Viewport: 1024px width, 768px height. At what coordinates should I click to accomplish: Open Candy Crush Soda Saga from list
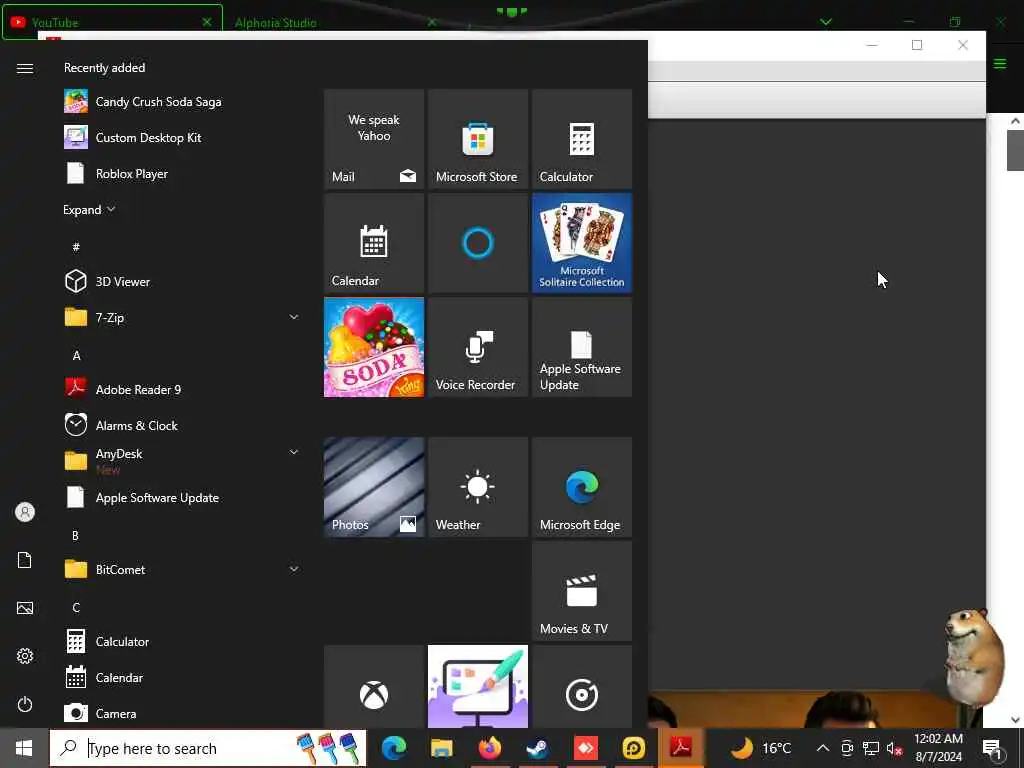[x=182, y=102]
